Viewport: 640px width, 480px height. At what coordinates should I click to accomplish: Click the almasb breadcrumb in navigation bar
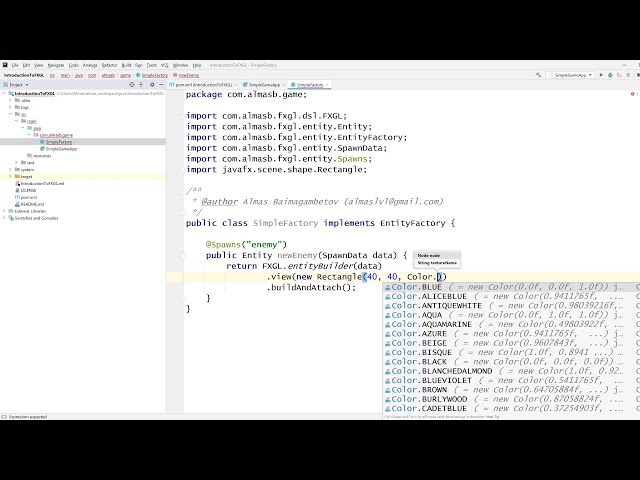(108, 75)
